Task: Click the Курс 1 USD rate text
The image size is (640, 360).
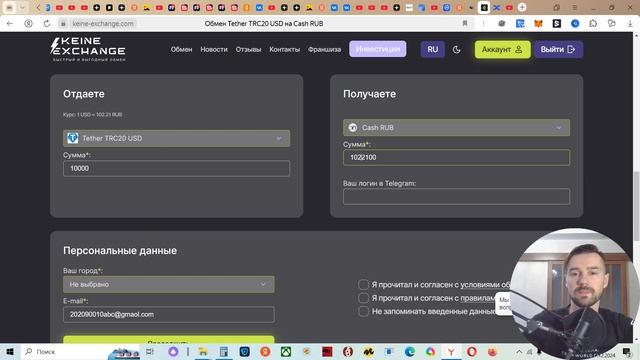Action: point(92,115)
